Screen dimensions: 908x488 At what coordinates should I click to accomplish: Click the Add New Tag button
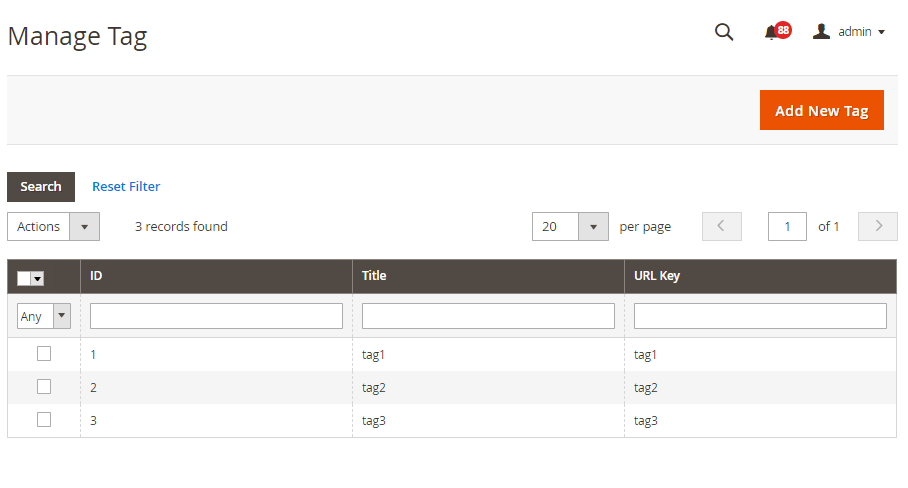822,110
